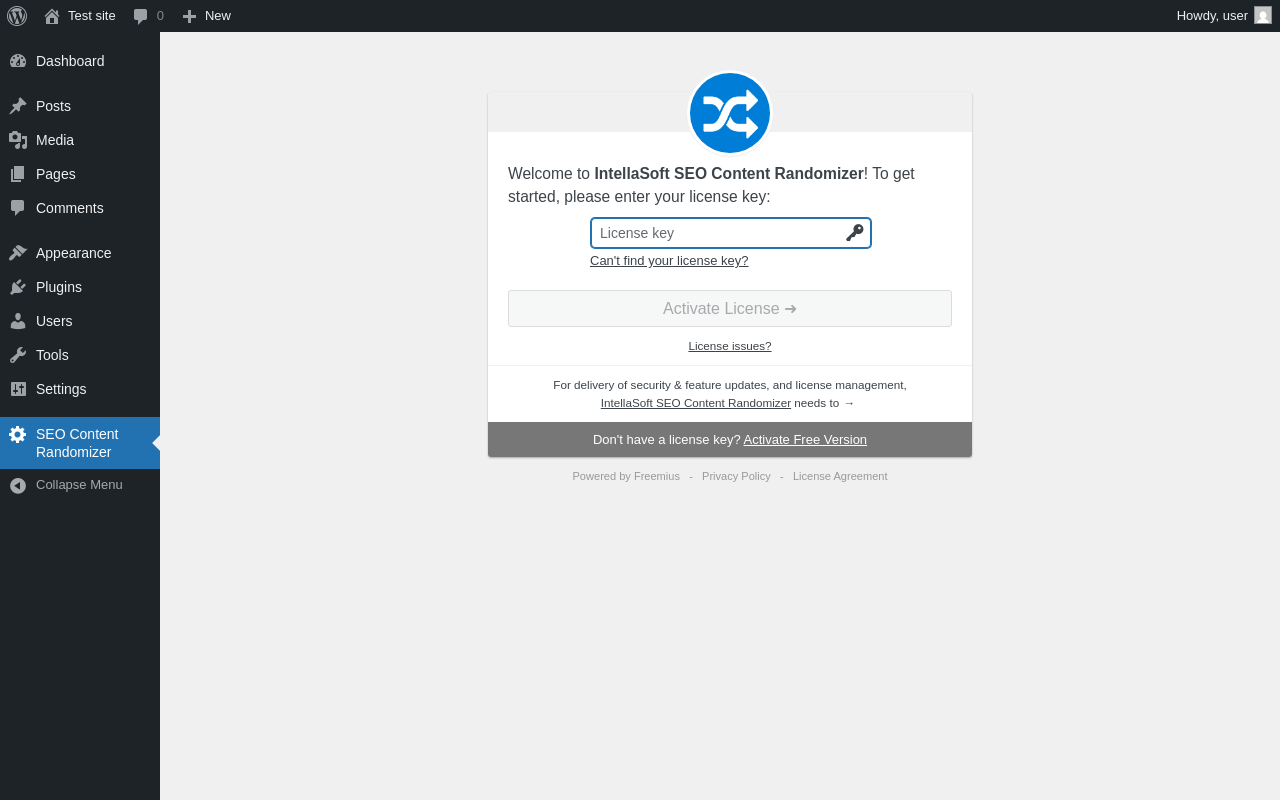
Task: Click the "Don't have a license key?" text
Action: 666,440
